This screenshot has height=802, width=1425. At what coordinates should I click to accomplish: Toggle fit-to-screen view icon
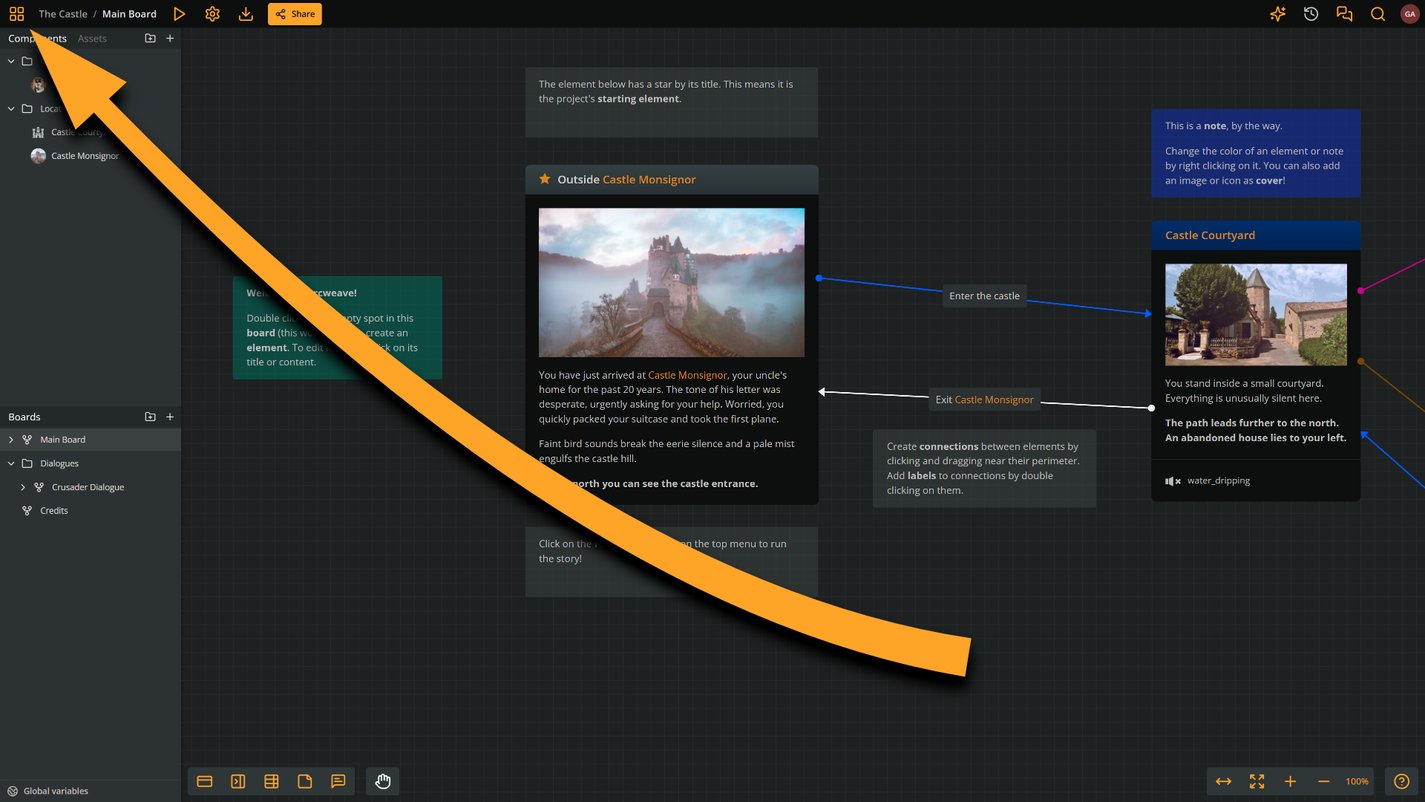[1257, 781]
